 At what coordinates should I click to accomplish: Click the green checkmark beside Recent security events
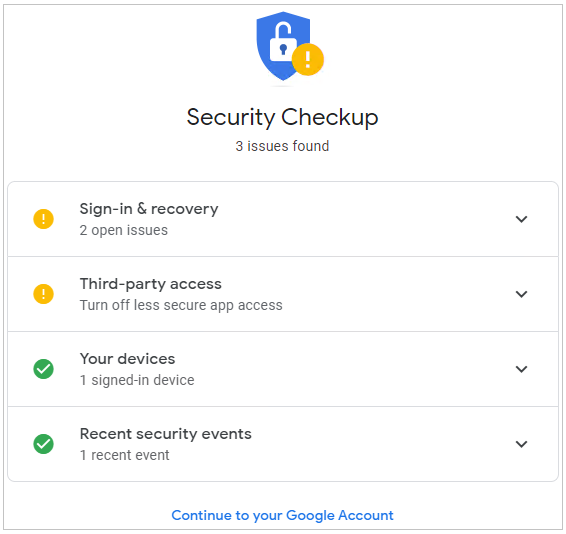(43, 444)
